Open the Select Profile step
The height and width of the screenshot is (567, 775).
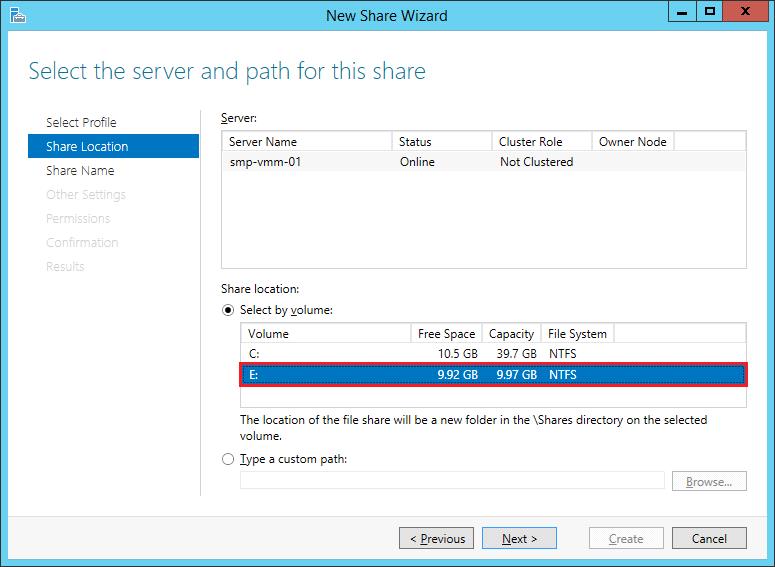81,122
